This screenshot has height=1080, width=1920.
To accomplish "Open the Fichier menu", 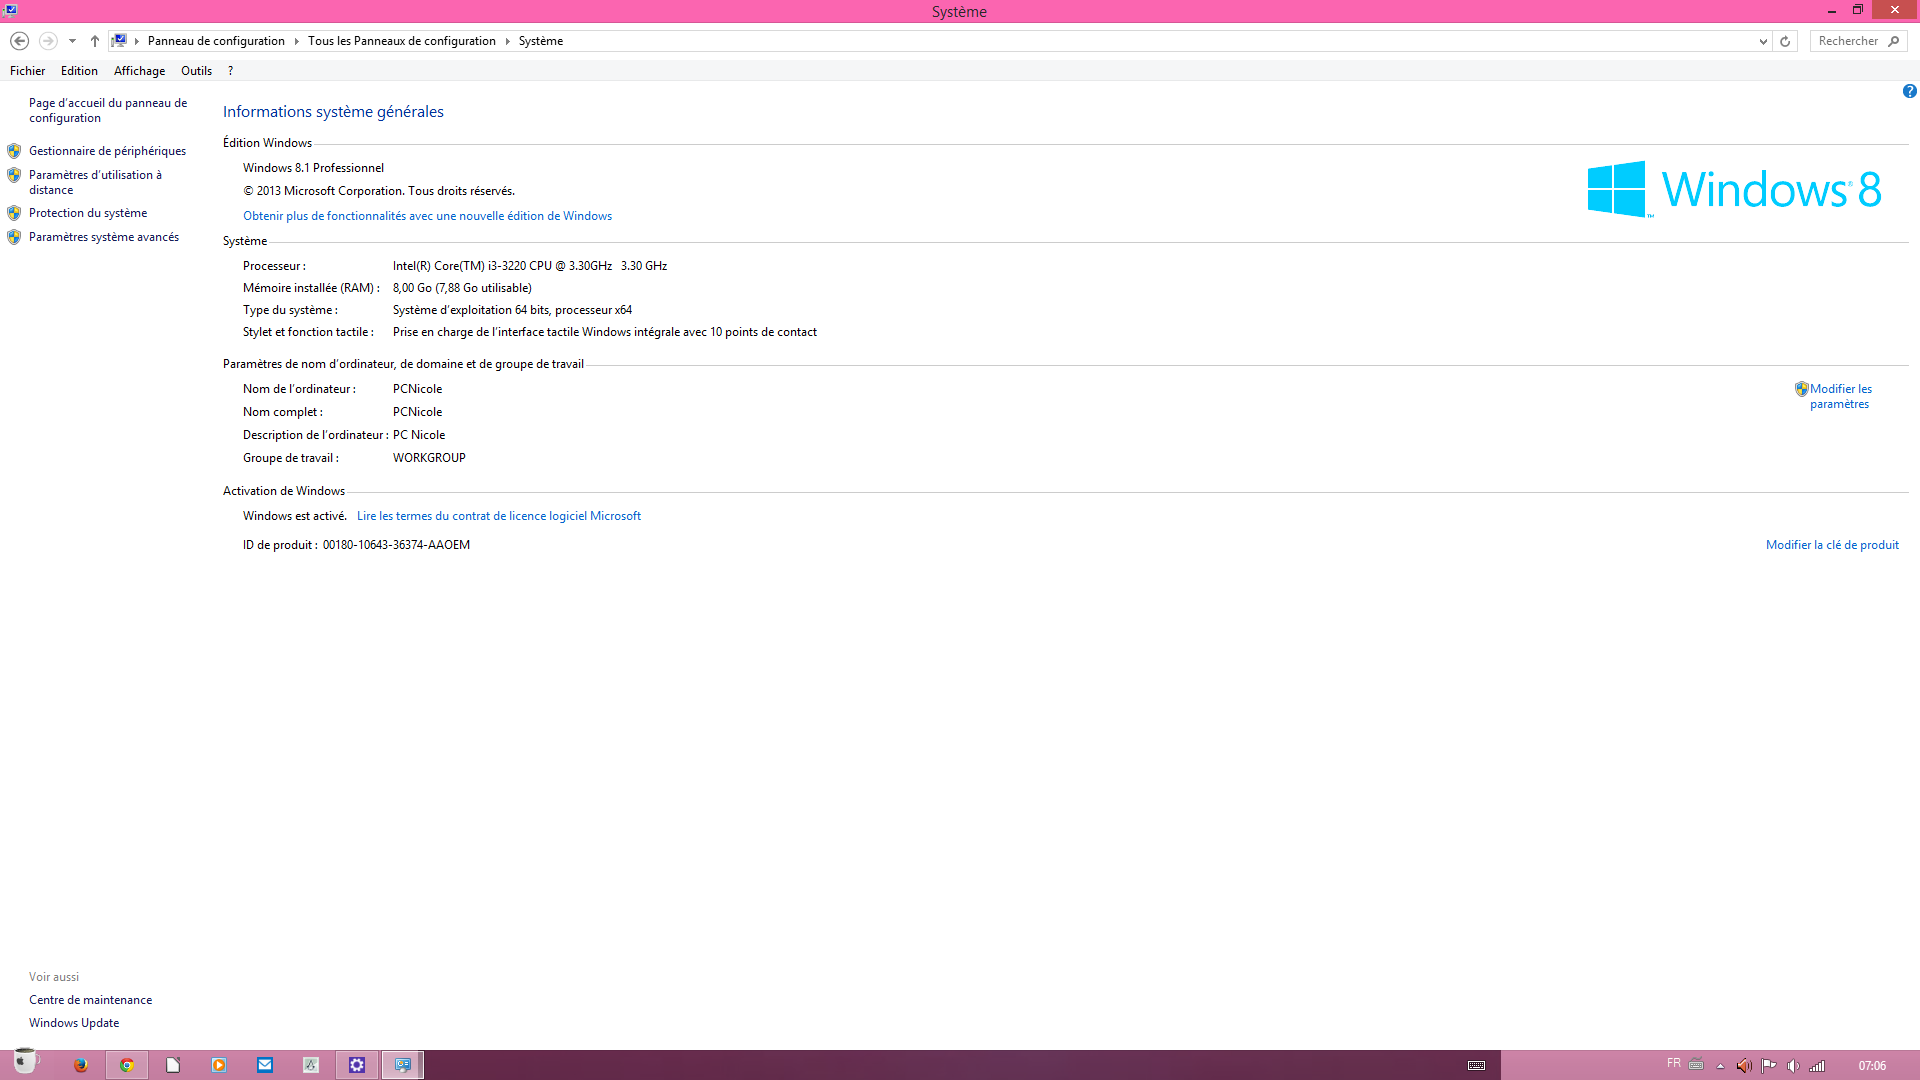I will point(28,71).
